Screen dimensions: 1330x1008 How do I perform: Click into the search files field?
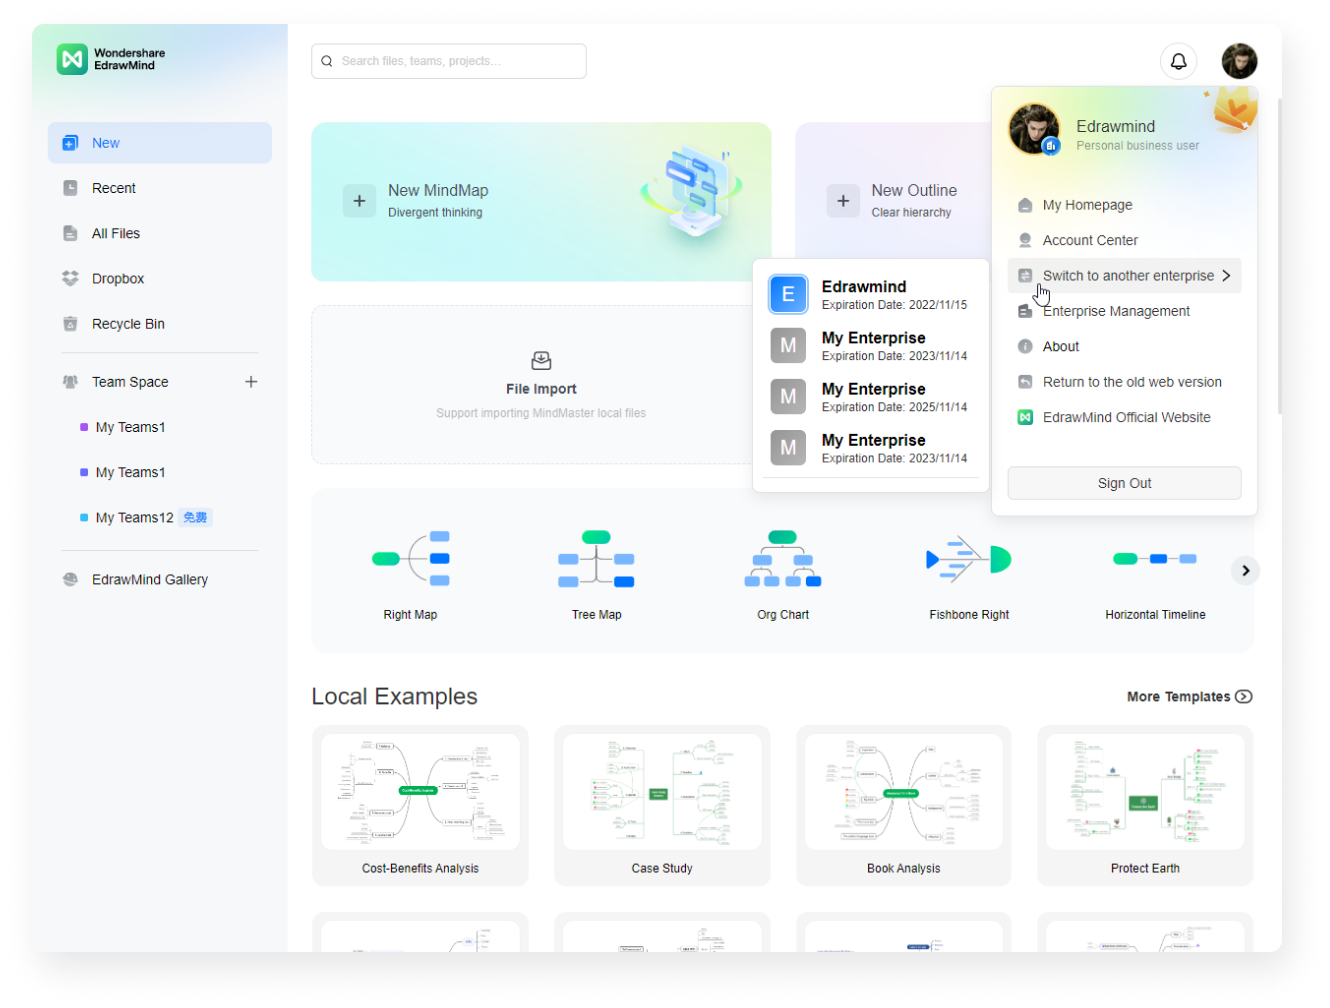click(x=449, y=61)
